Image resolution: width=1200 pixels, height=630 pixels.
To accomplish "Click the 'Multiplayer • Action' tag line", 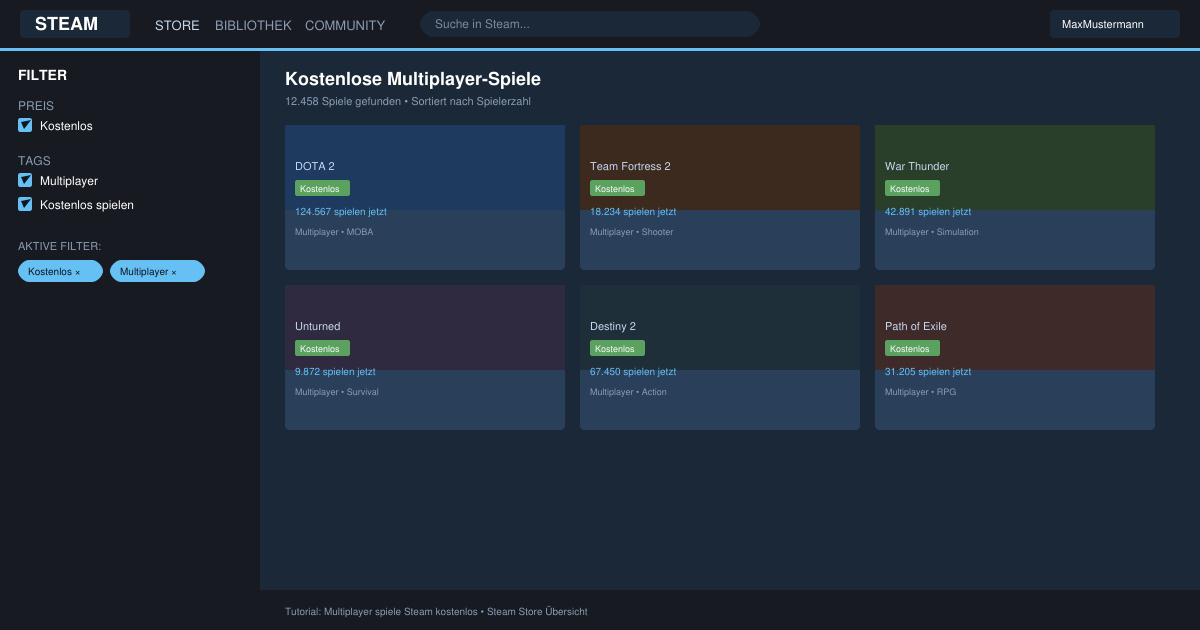I will point(628,392).
